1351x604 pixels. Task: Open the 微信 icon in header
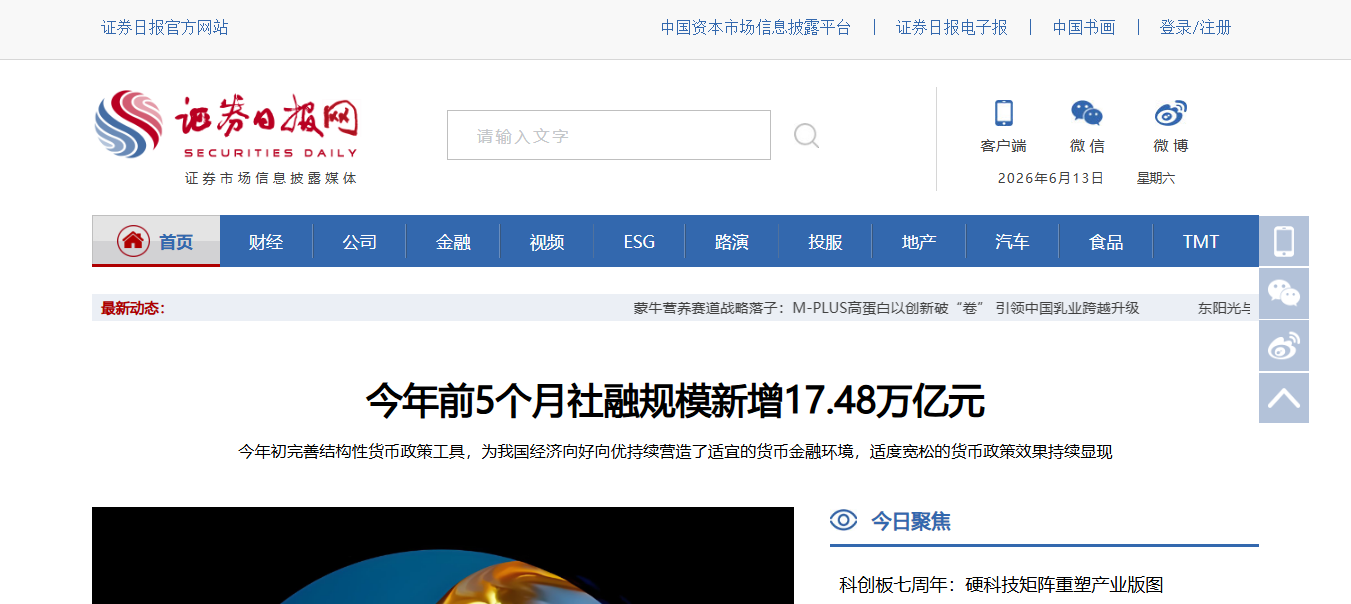coord(1087,112)
